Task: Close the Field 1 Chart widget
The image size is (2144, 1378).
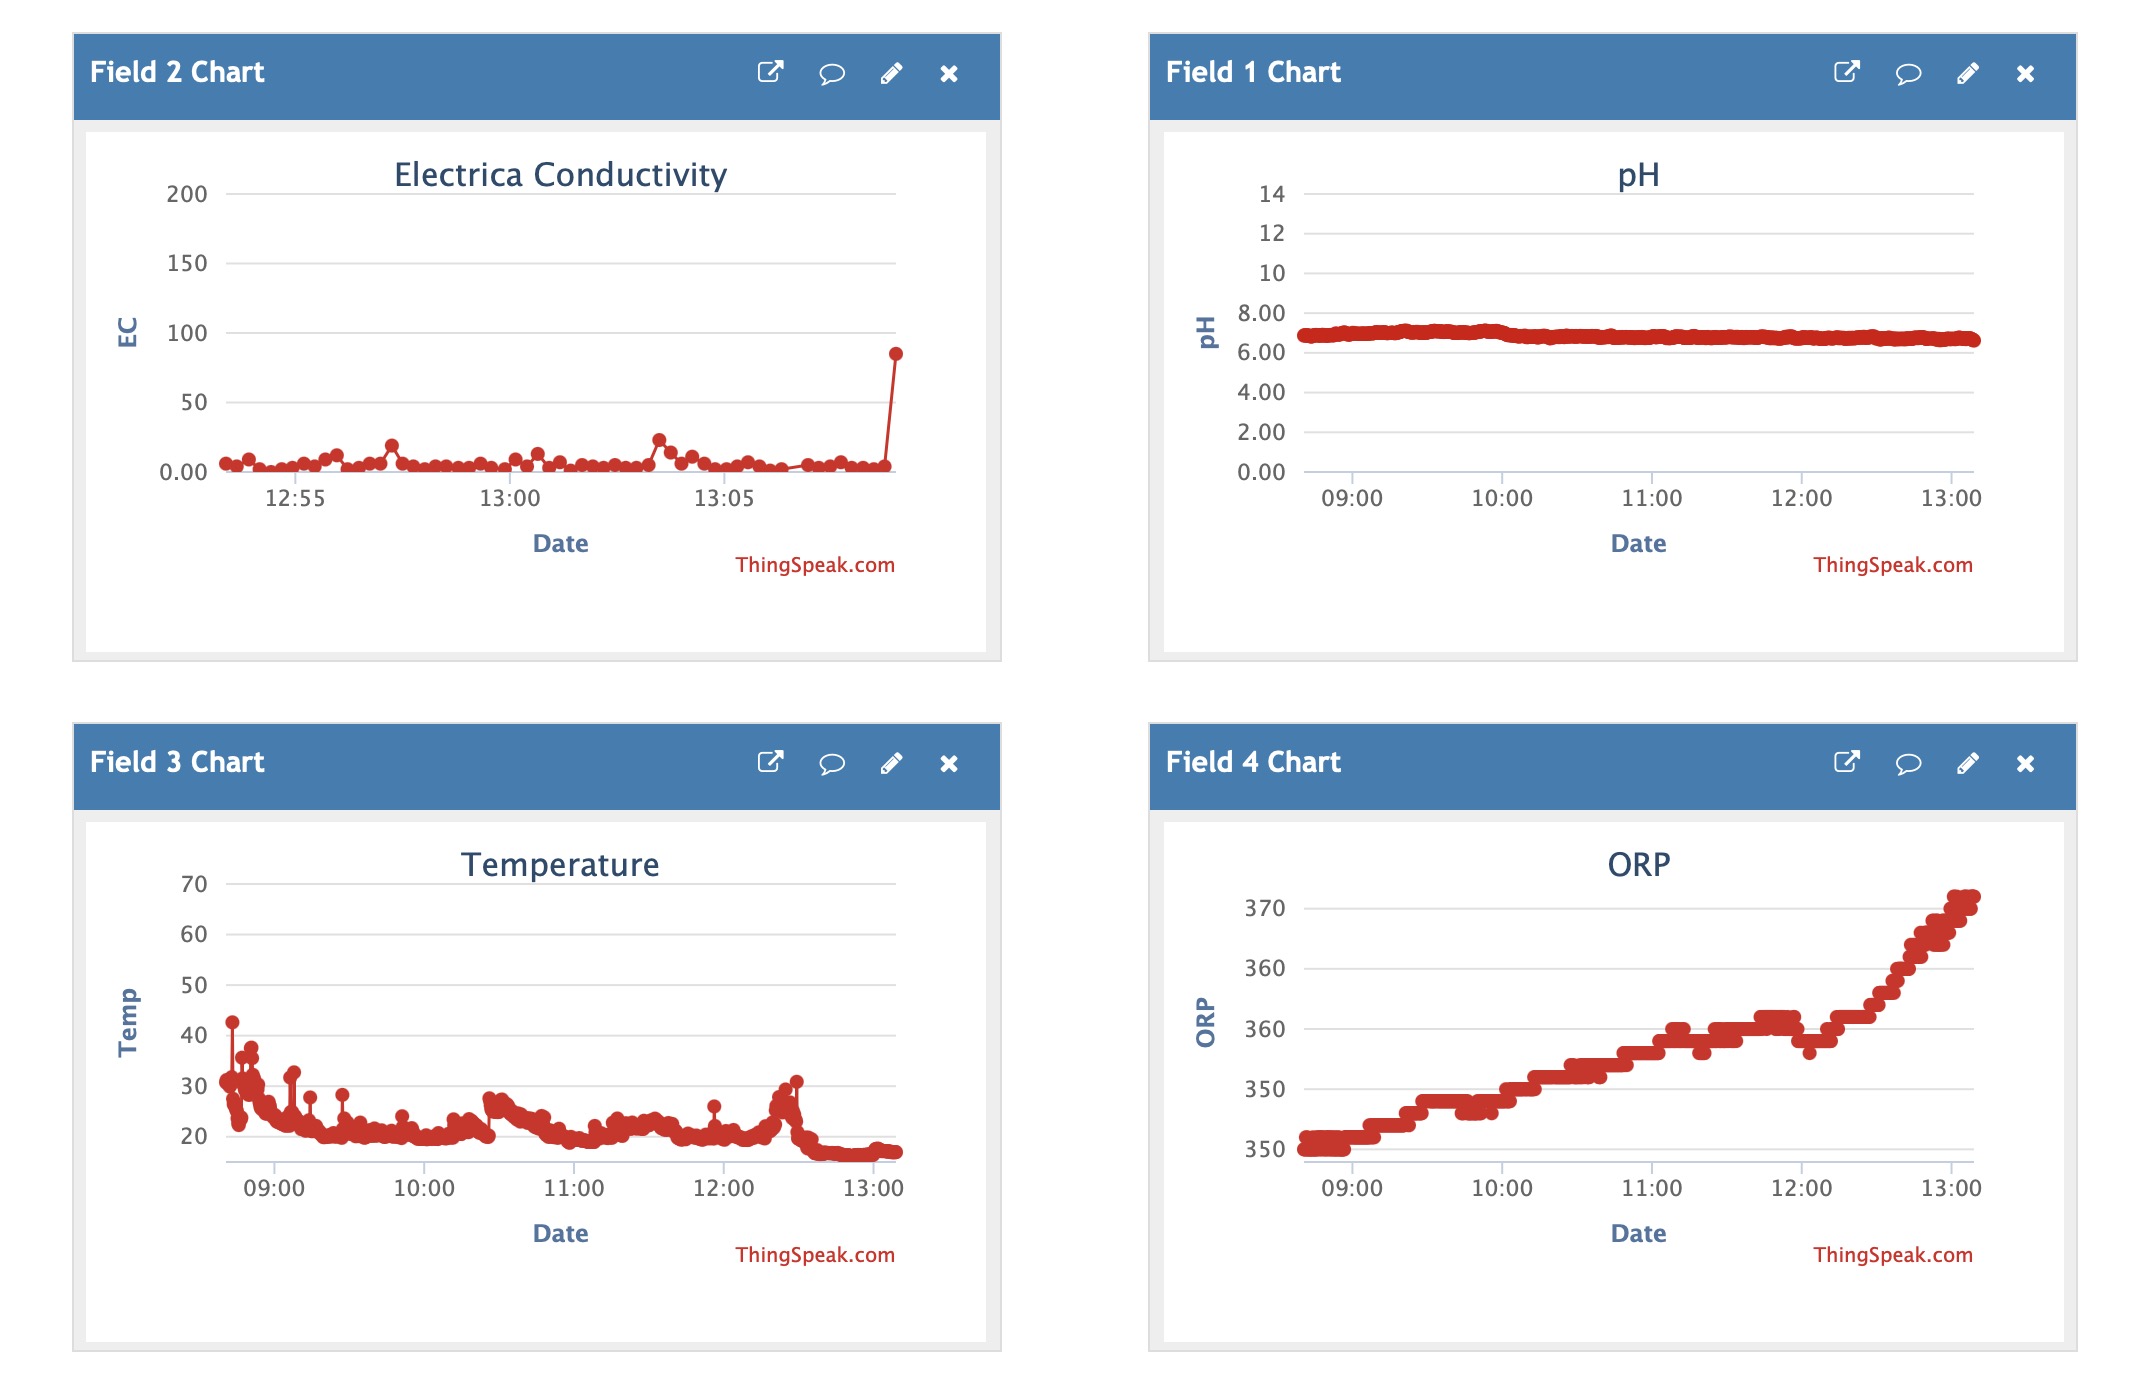Action: [x=2025, y=74]
